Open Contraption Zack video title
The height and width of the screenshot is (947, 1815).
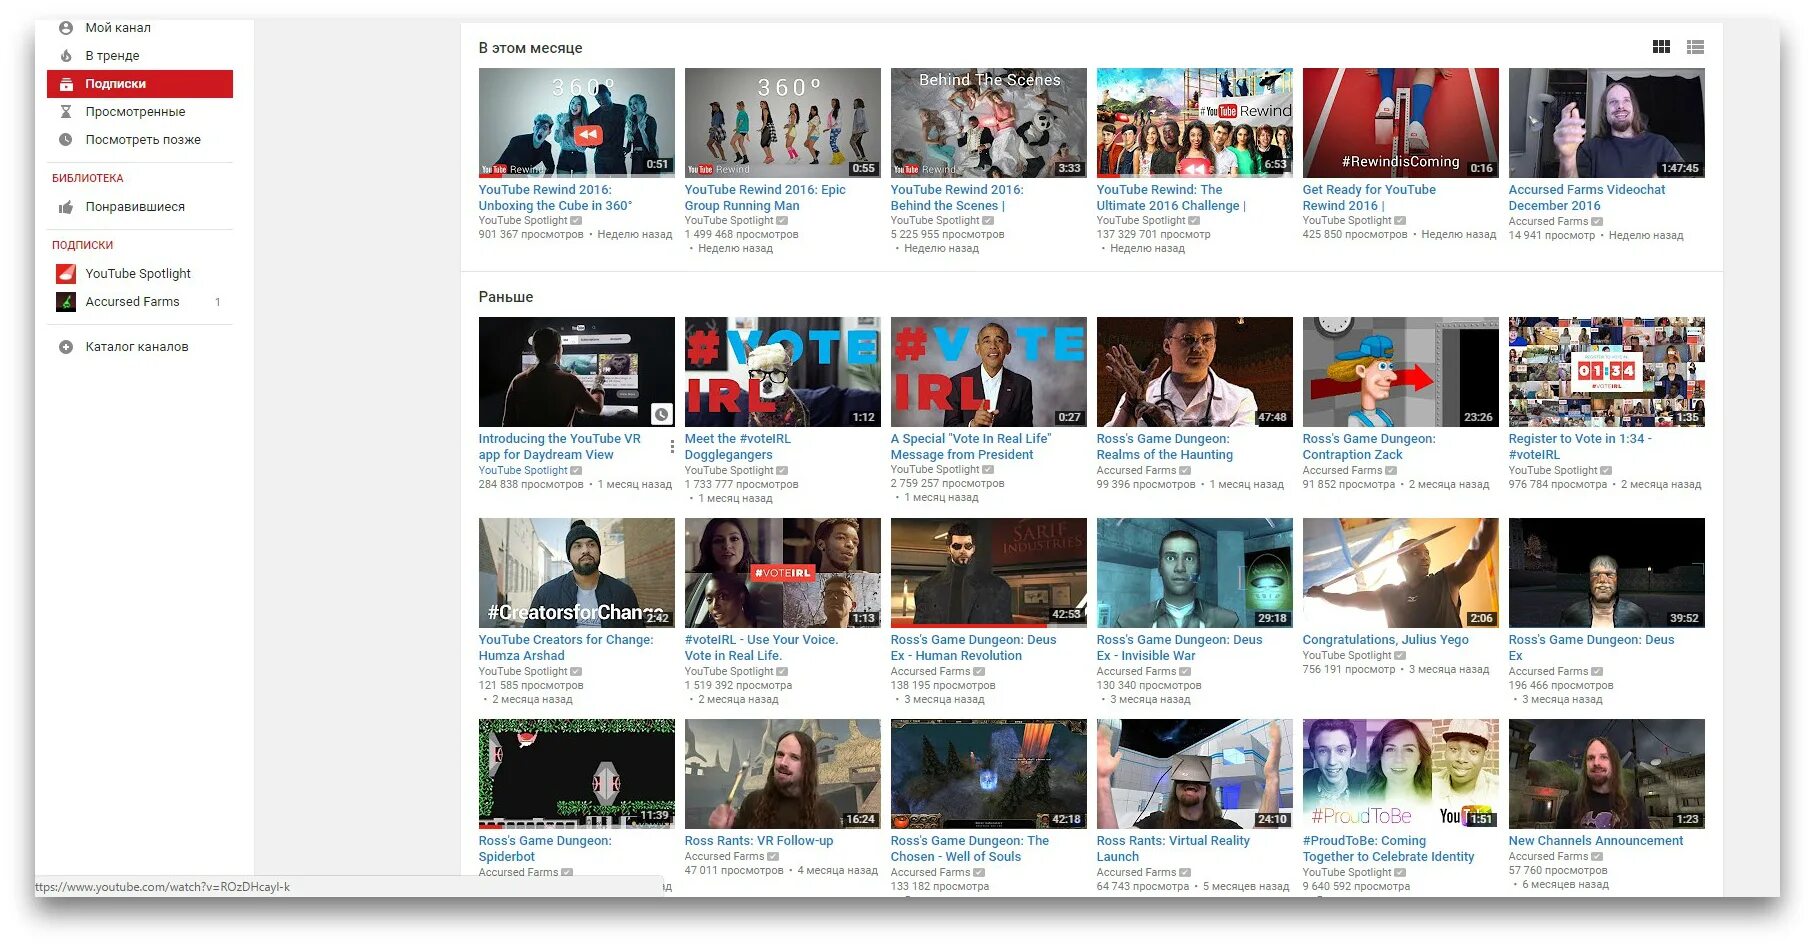[1369, 447]
